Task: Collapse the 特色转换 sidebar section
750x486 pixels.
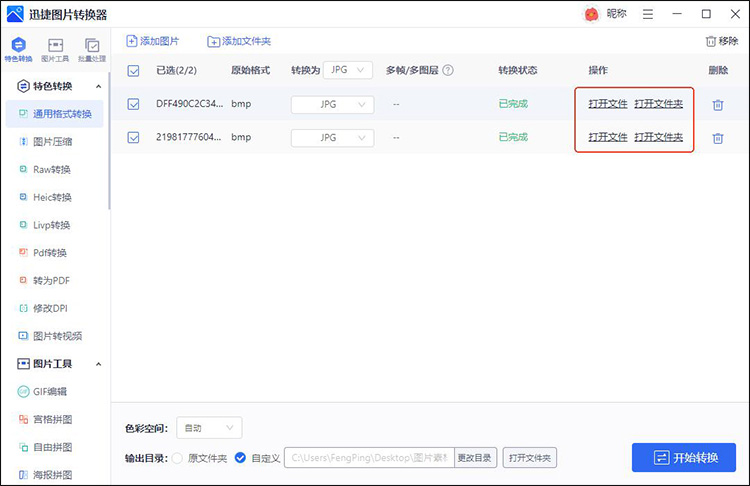Action: [x=99, y=87]
